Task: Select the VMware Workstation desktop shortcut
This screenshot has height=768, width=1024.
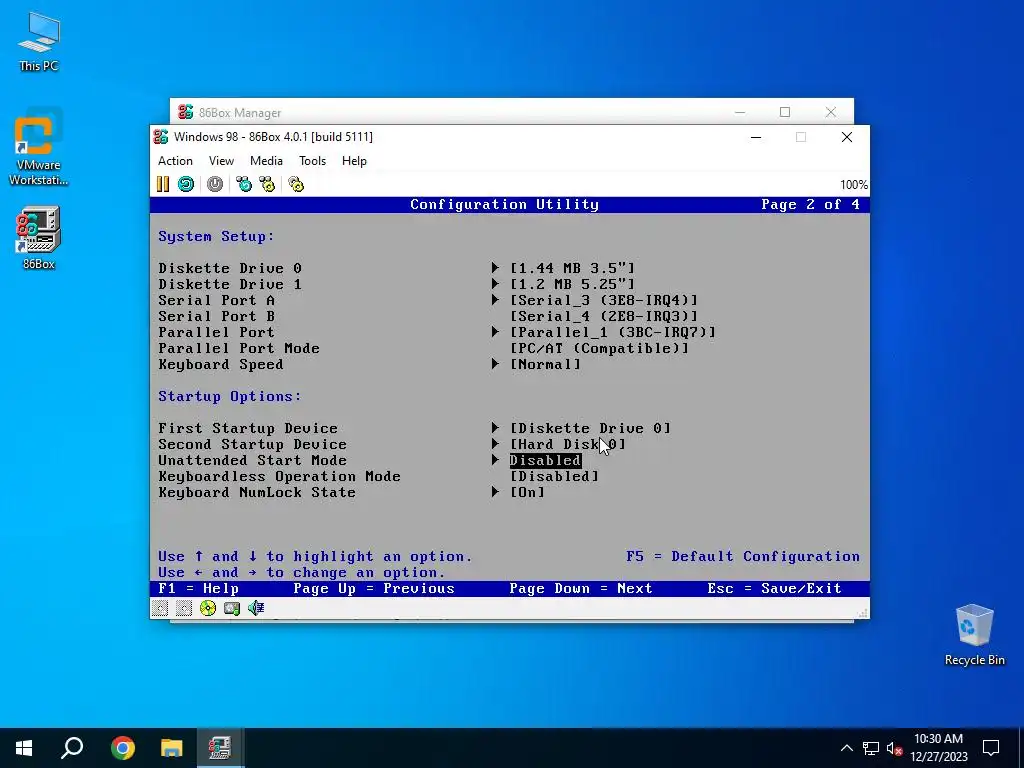Action: [39, 148]
